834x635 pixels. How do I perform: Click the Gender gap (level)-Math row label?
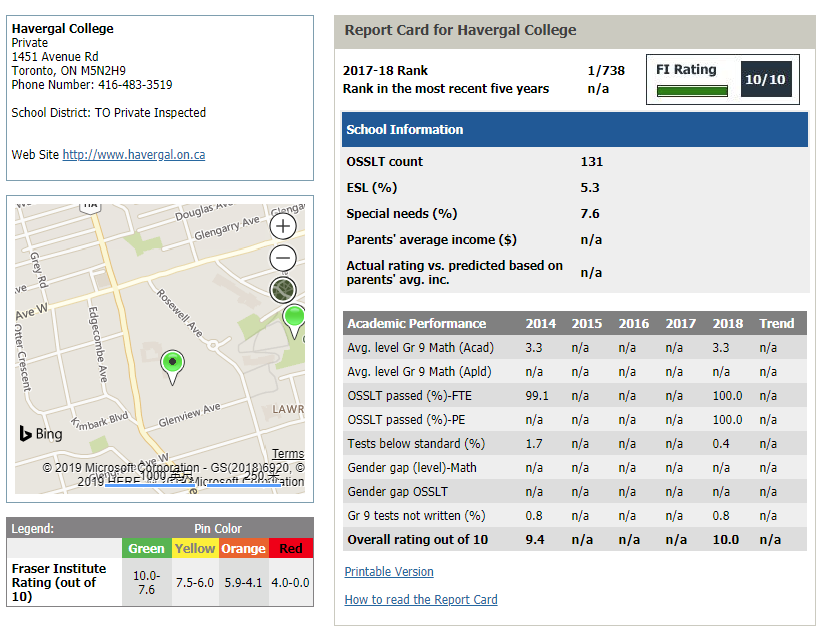[x=412, y=467]
